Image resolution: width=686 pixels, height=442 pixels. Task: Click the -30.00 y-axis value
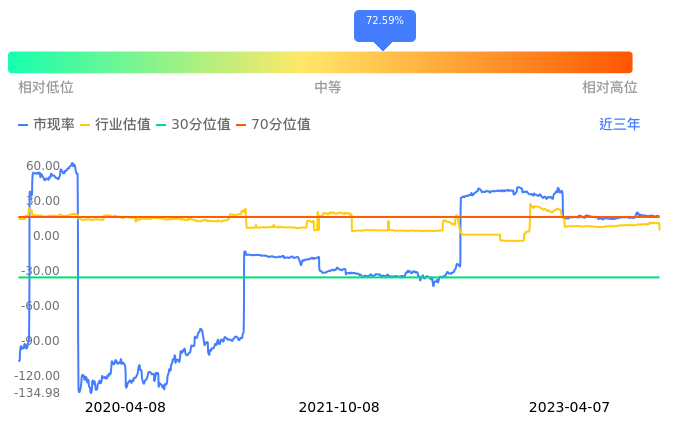click(42, 271)
